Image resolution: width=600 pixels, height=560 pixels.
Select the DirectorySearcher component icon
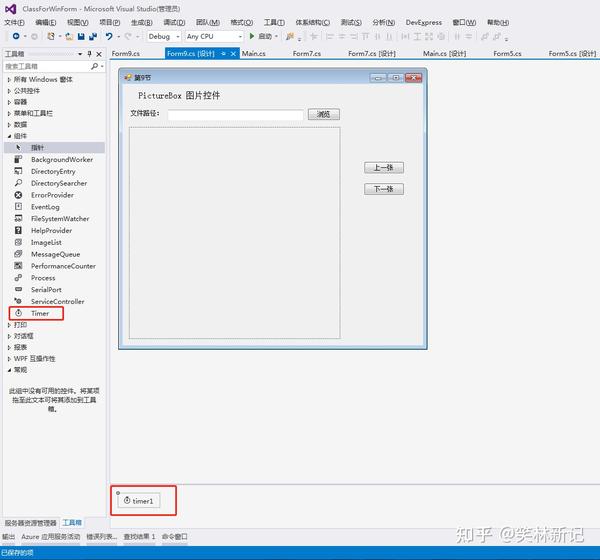click(x=18, y=183)
